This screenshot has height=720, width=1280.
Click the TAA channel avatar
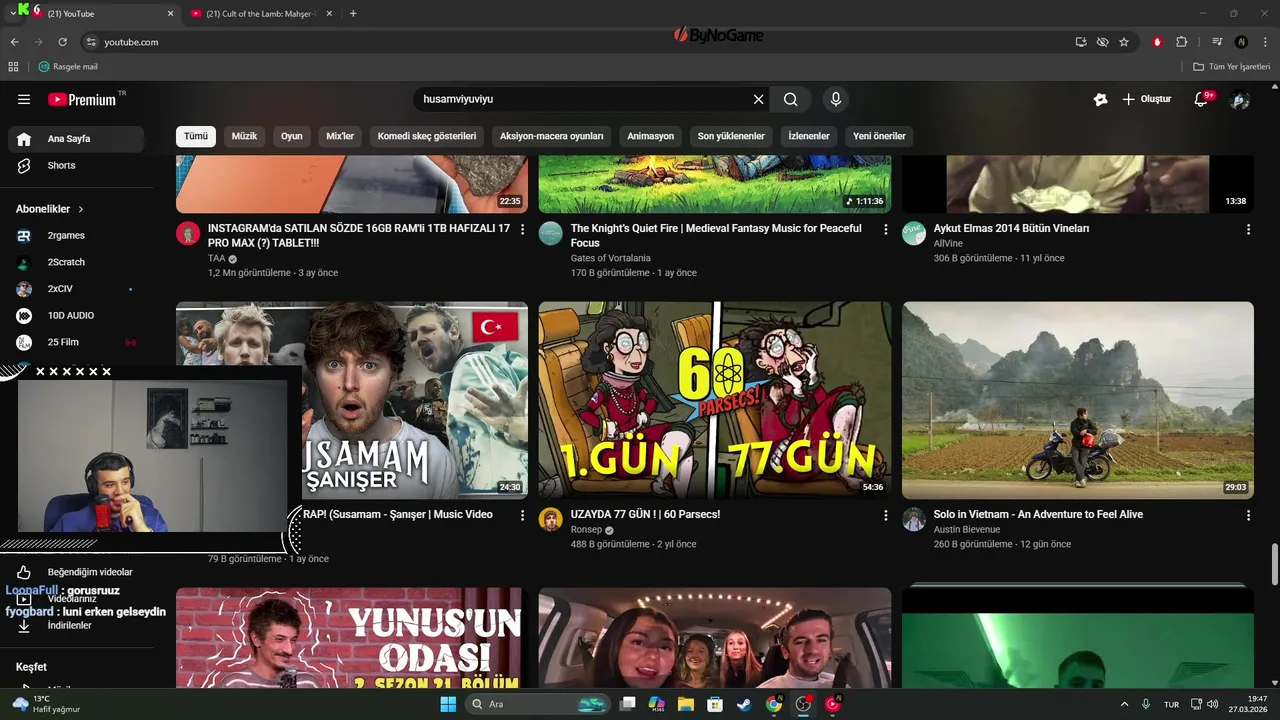(x=188, y=233)
